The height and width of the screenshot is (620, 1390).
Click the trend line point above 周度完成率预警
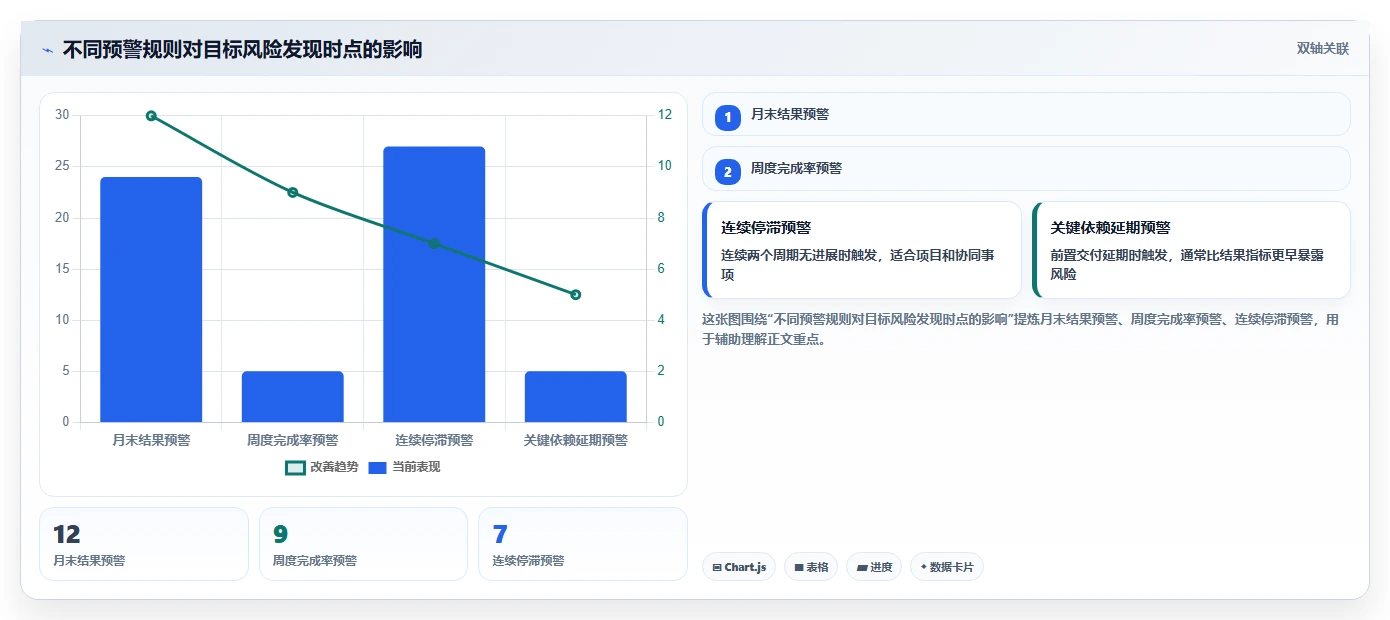[293, 192]
